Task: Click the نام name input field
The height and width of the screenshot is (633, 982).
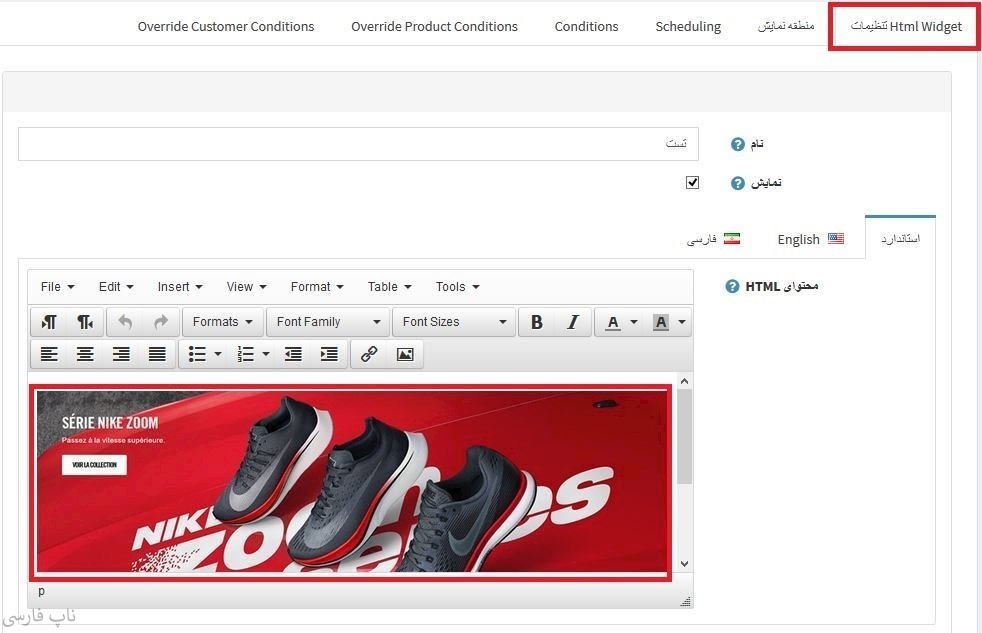Action: (x=358, y=144)
